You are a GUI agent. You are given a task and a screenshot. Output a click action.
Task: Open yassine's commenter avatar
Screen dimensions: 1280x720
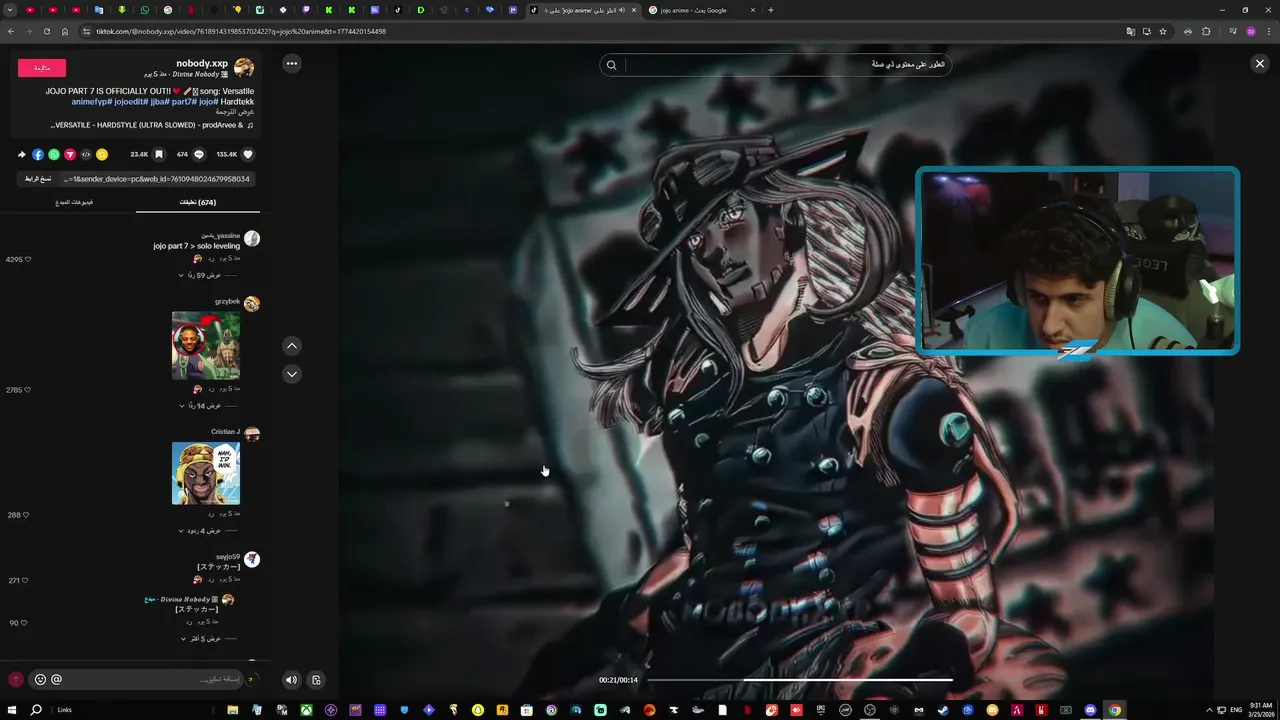(252, 238)
